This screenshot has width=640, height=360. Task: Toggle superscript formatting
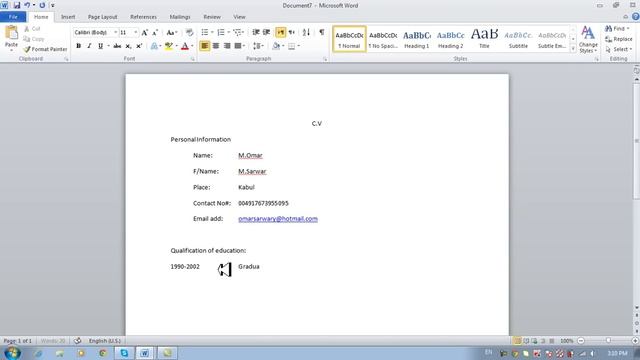pyautogui.click(x=139, y=46)
